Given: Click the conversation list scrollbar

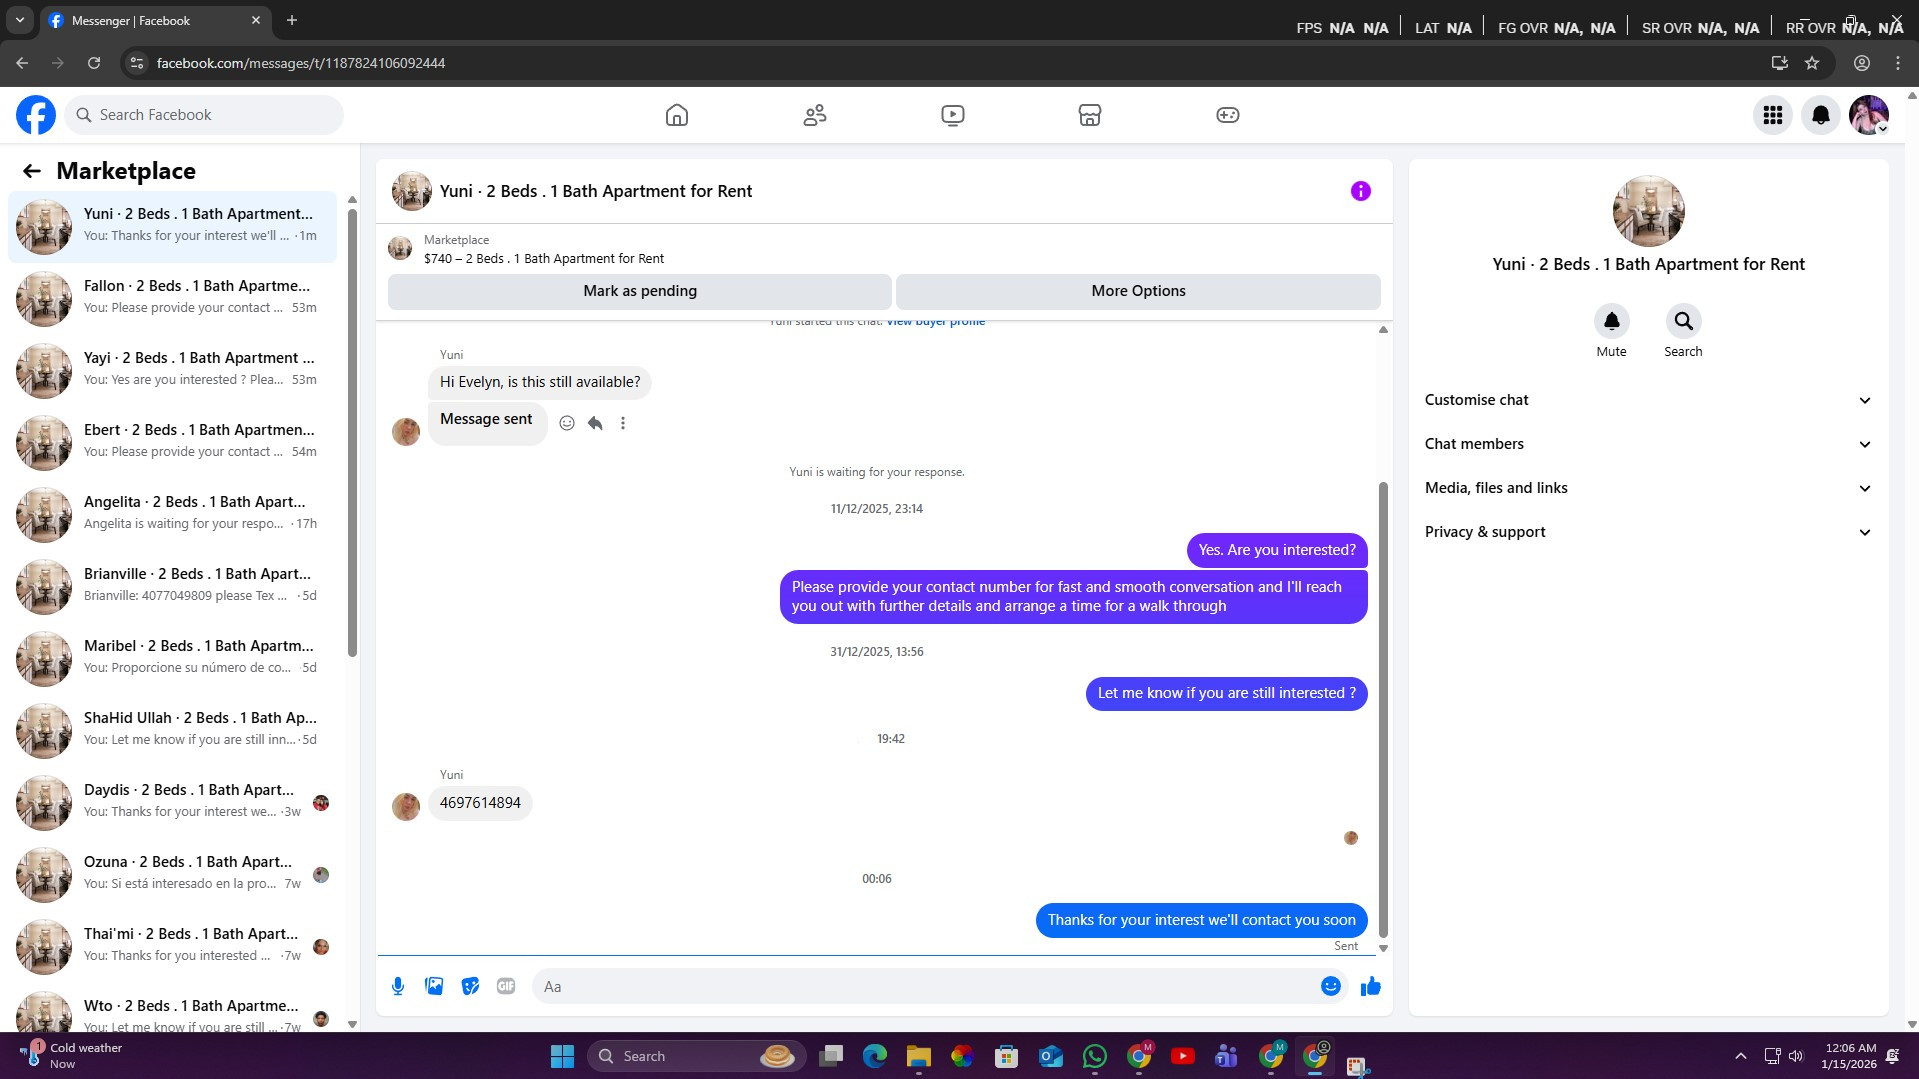Looking at the screenshot, I should point(352,431).
